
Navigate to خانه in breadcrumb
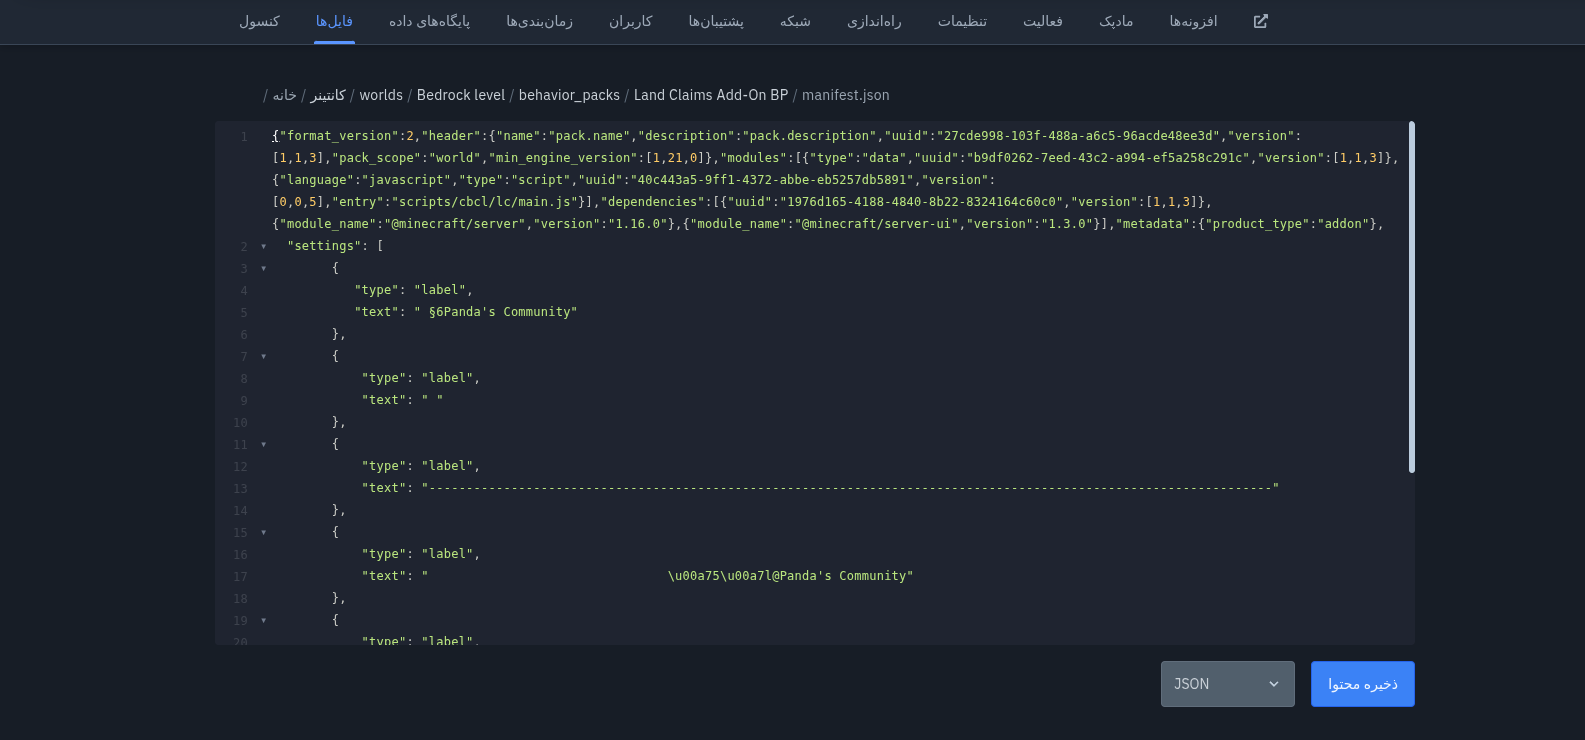285,95
